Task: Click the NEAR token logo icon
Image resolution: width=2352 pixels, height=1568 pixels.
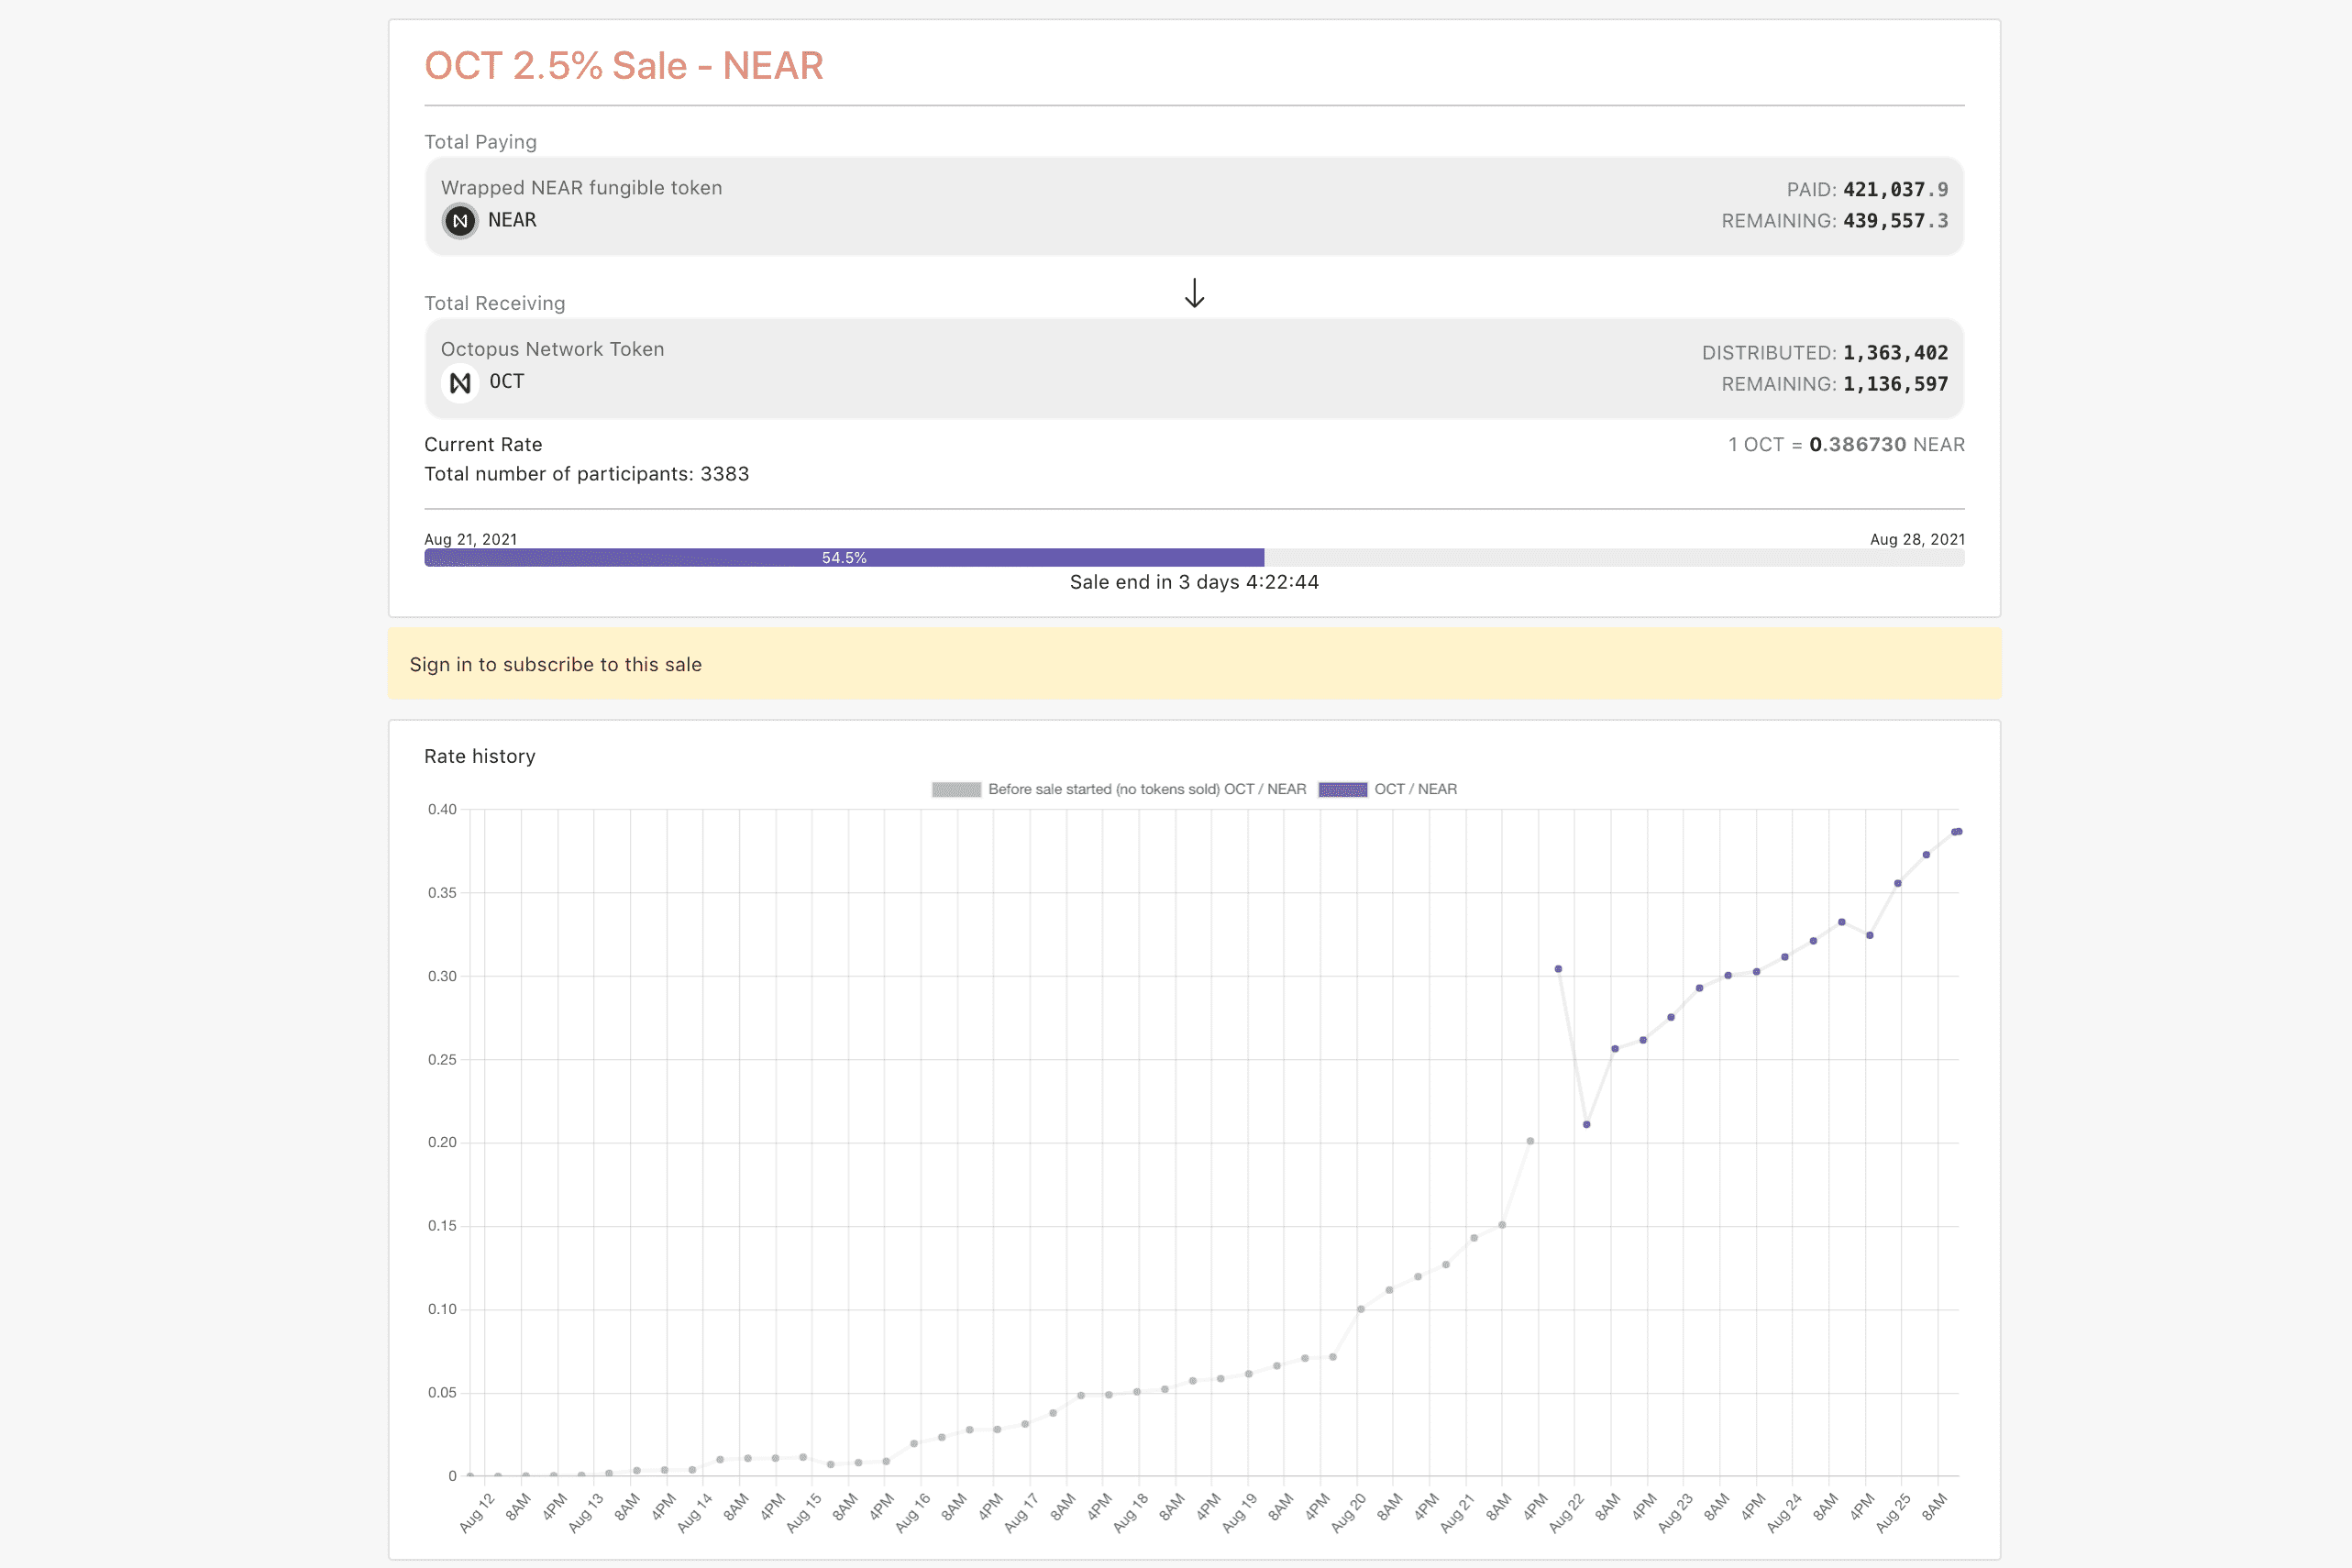Action: [x=459, y=220]
